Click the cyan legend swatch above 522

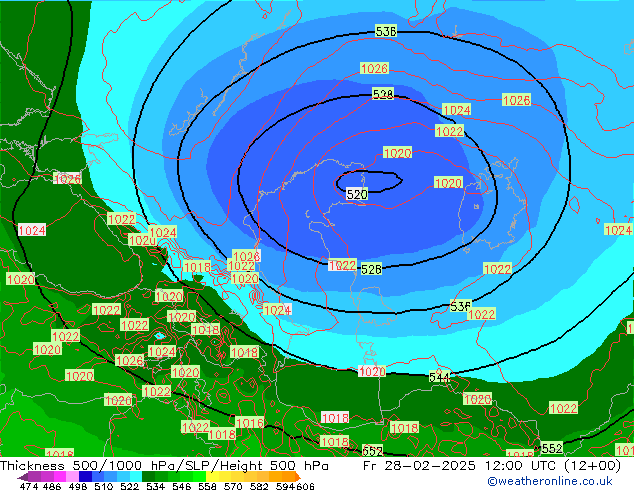point(136,476)
